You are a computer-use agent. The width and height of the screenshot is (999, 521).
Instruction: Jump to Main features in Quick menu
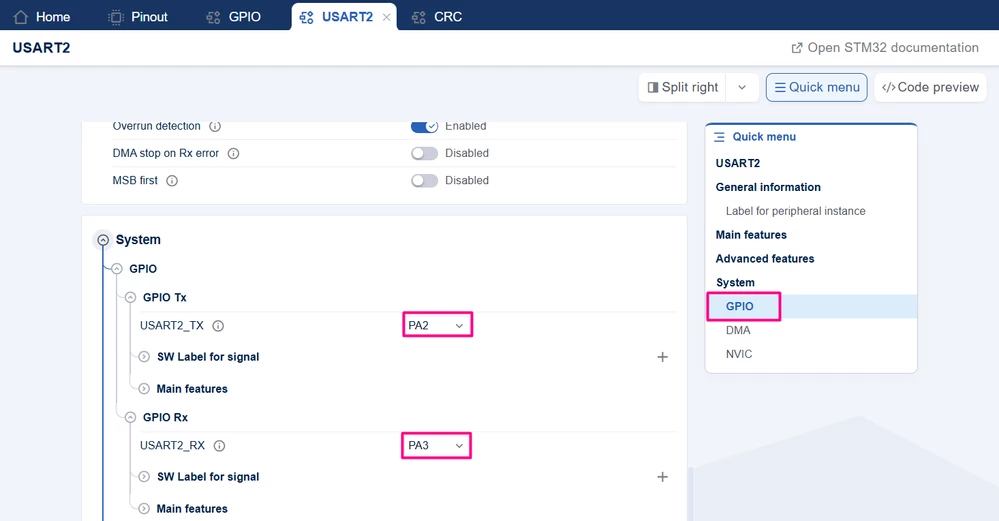[751, 235]
